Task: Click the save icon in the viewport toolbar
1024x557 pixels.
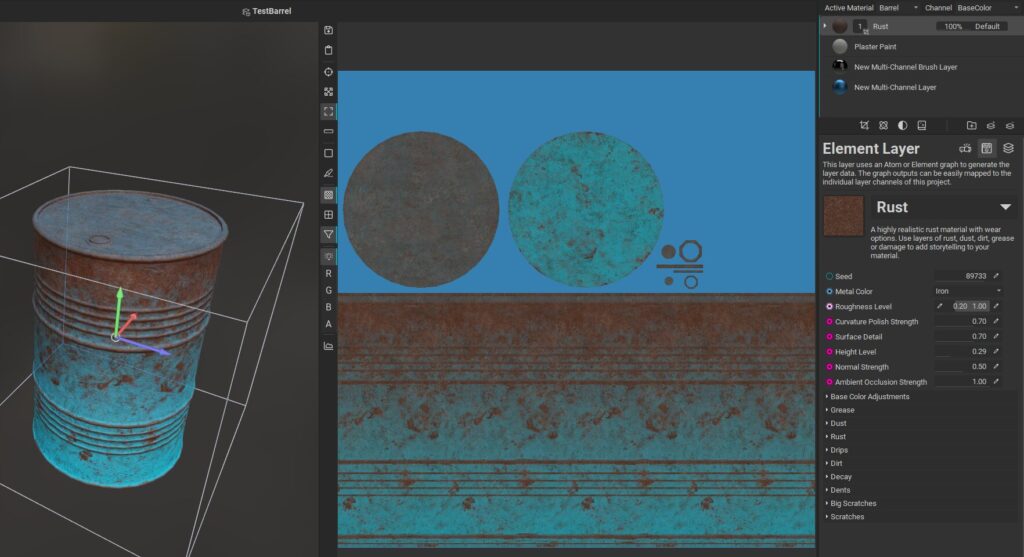Action: (328, 30)
